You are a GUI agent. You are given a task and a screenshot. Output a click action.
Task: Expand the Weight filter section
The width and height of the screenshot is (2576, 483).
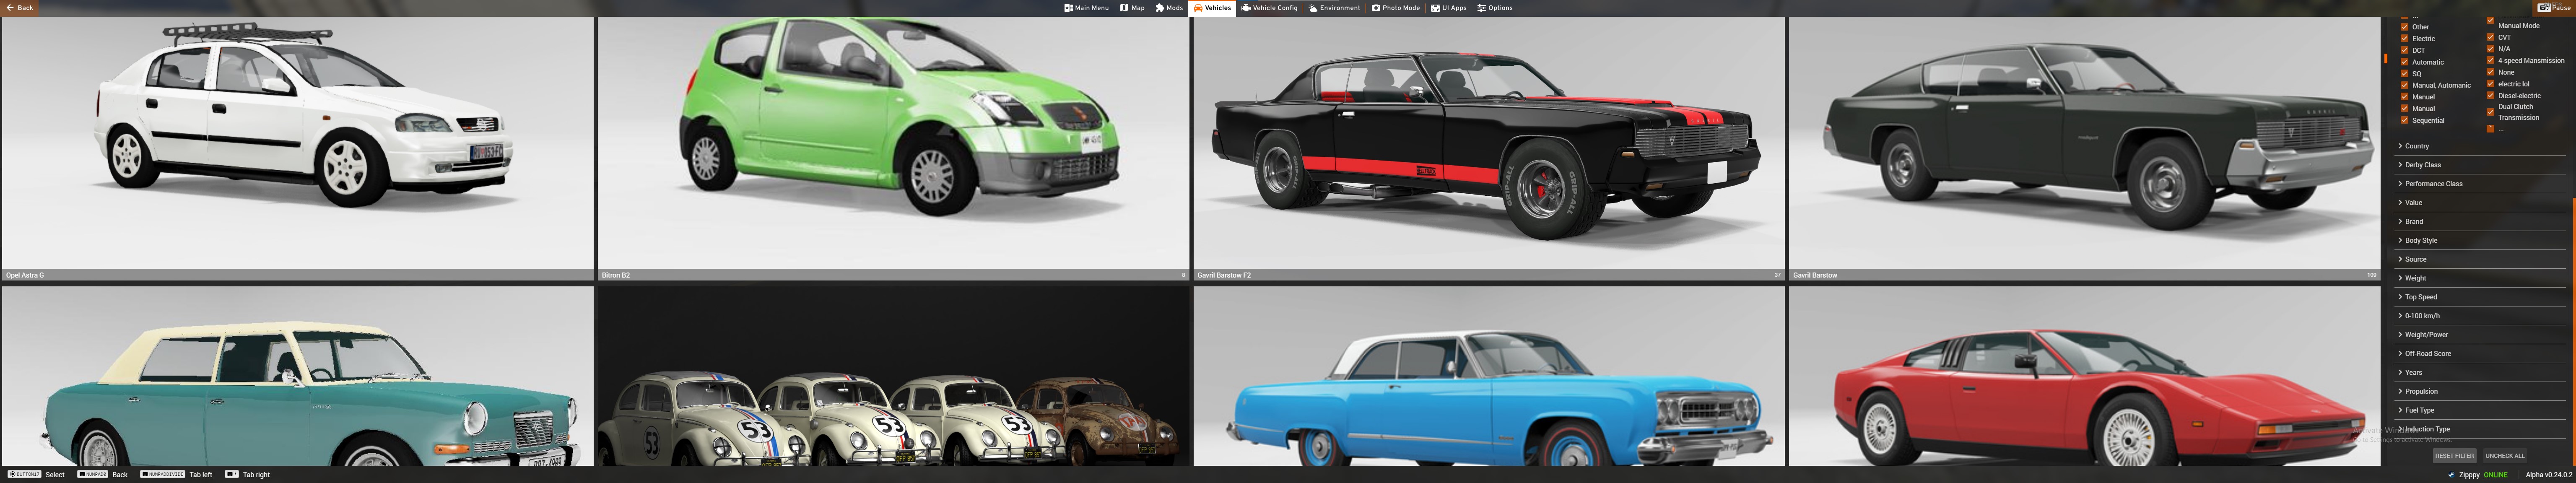coord(2480,278)
